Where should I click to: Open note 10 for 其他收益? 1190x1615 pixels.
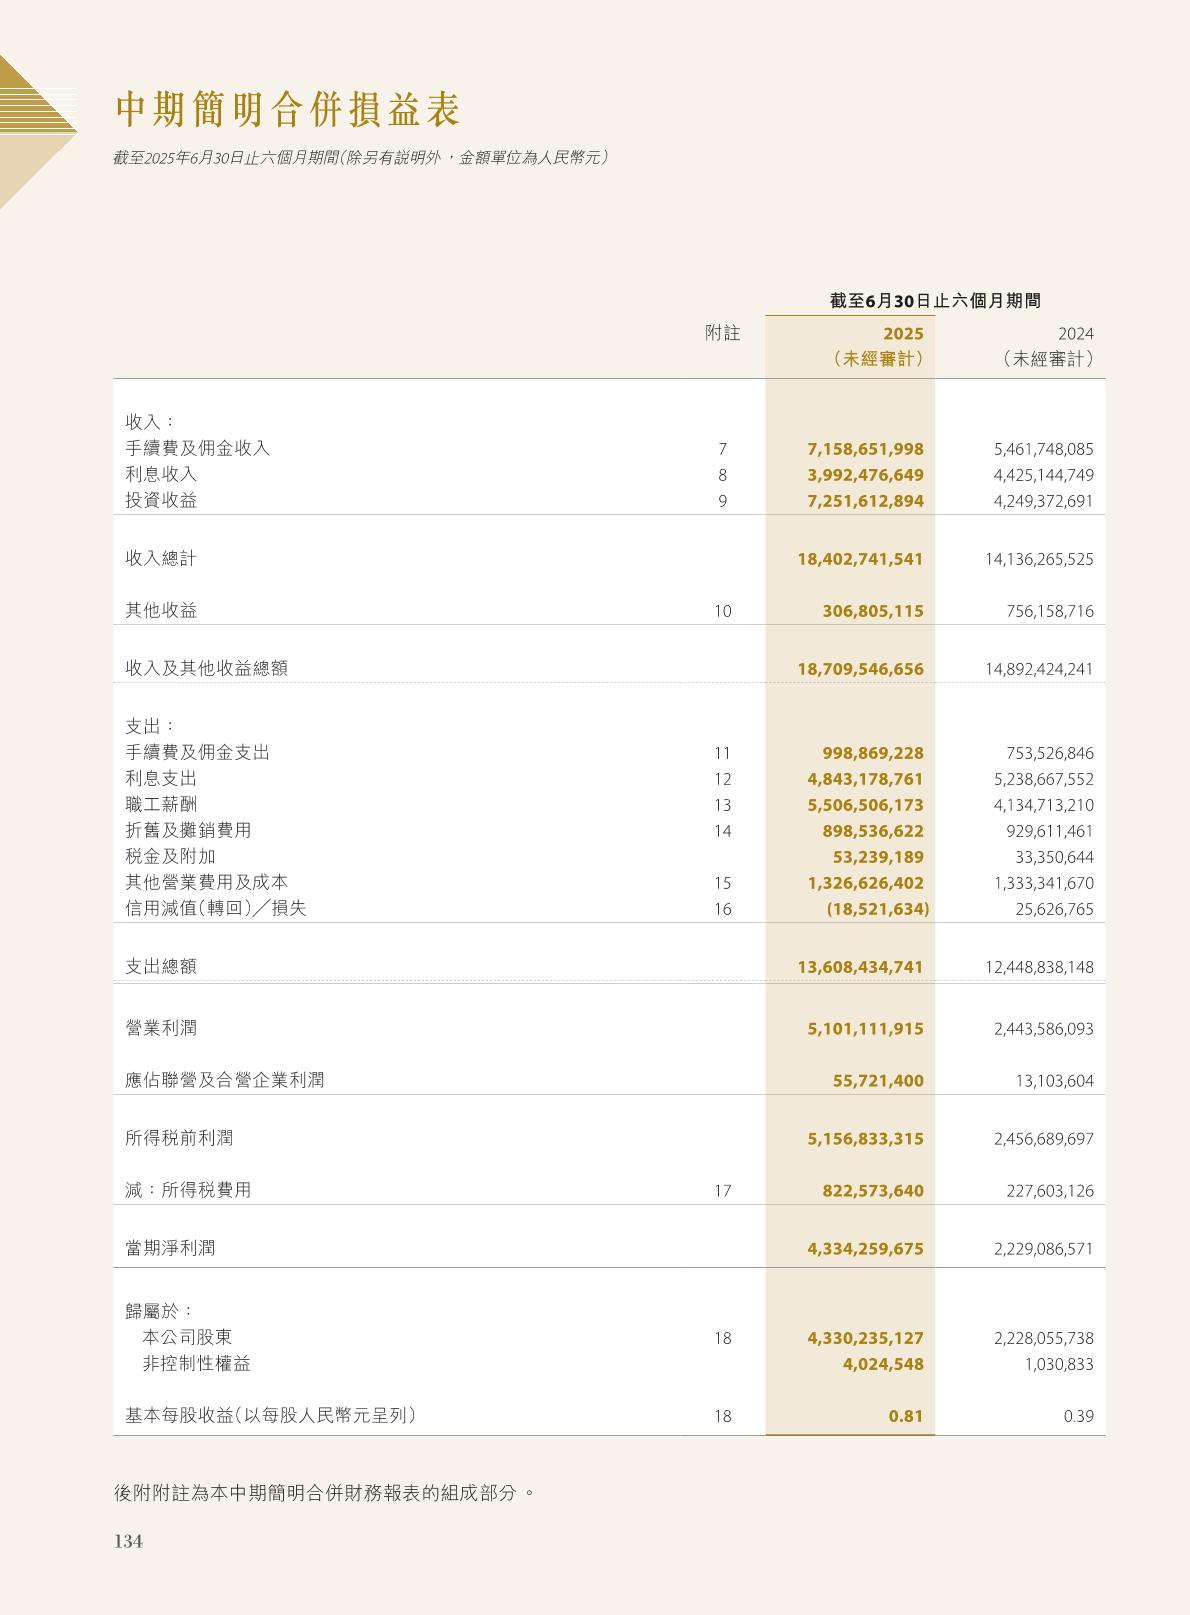(722, 611)
